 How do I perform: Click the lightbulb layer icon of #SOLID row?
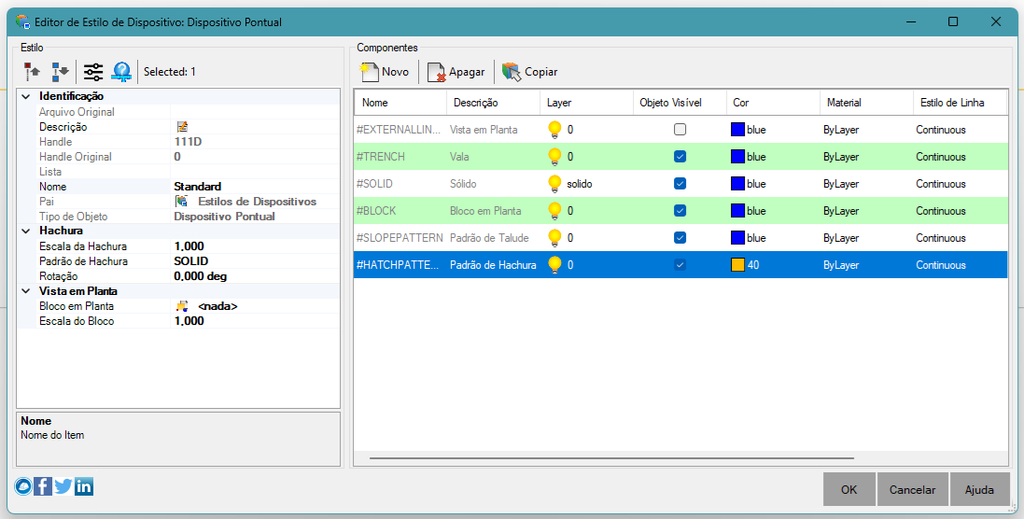coord(554,184)
